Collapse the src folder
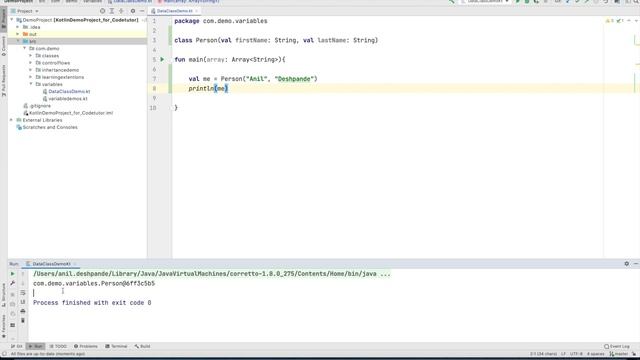The height and width of the screenshot is (360, 640). click(x=18, y=41)
